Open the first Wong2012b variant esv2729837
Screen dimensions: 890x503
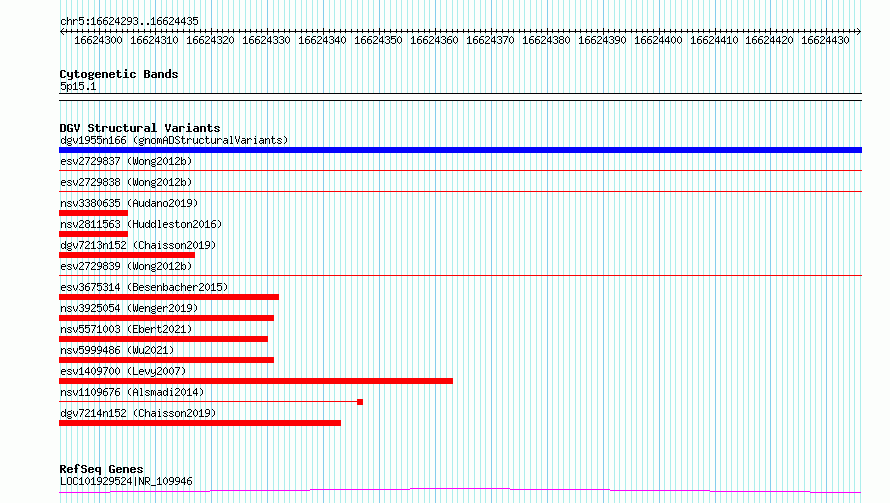[x=126, y=161]
